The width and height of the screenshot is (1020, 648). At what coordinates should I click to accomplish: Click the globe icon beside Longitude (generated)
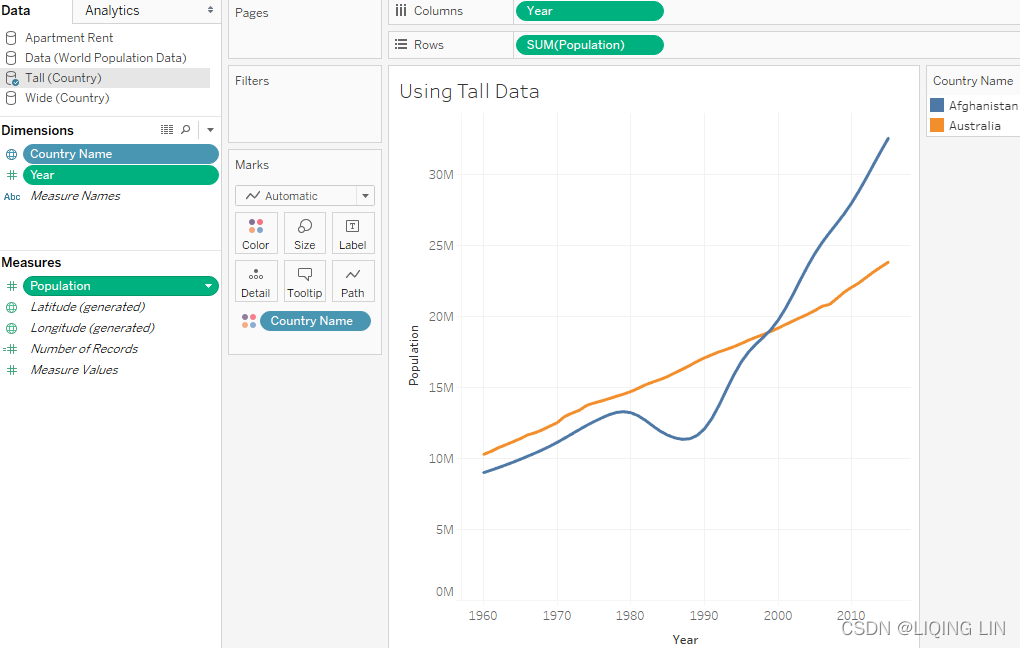pos(12,328)
